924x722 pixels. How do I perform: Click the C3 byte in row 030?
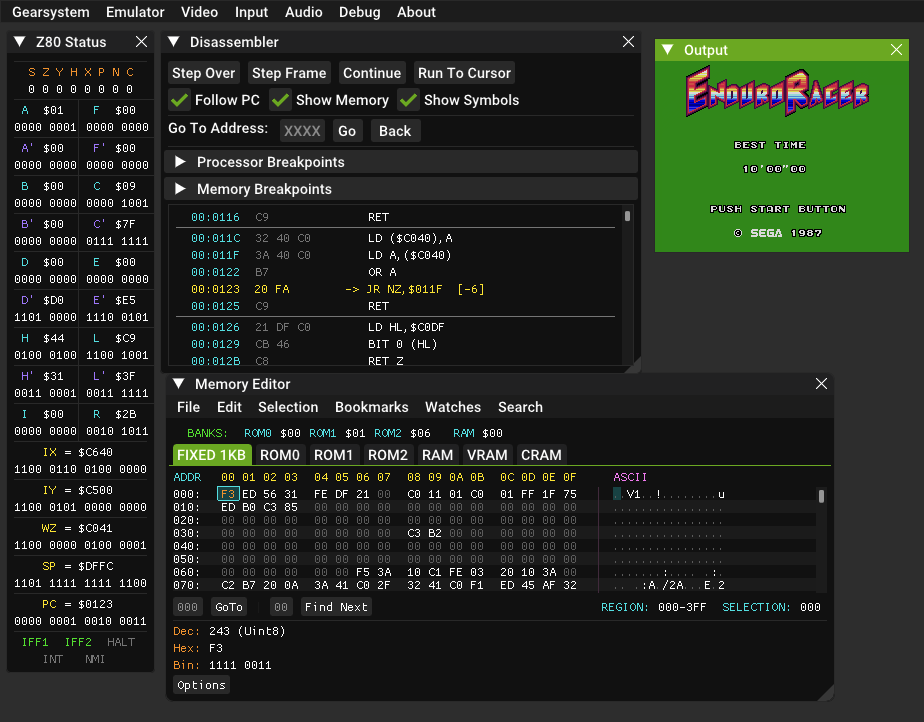(x=414, y=533)
